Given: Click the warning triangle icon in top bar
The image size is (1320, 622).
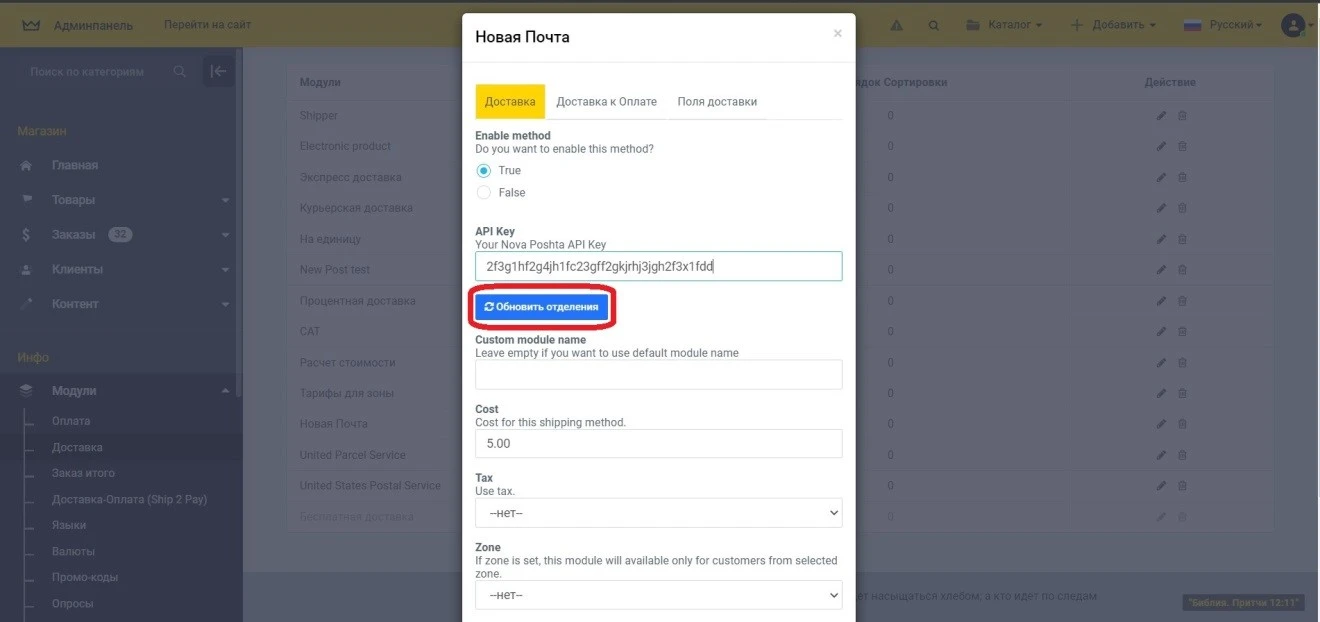Looking at the screenshot, I should click(896, 25).
